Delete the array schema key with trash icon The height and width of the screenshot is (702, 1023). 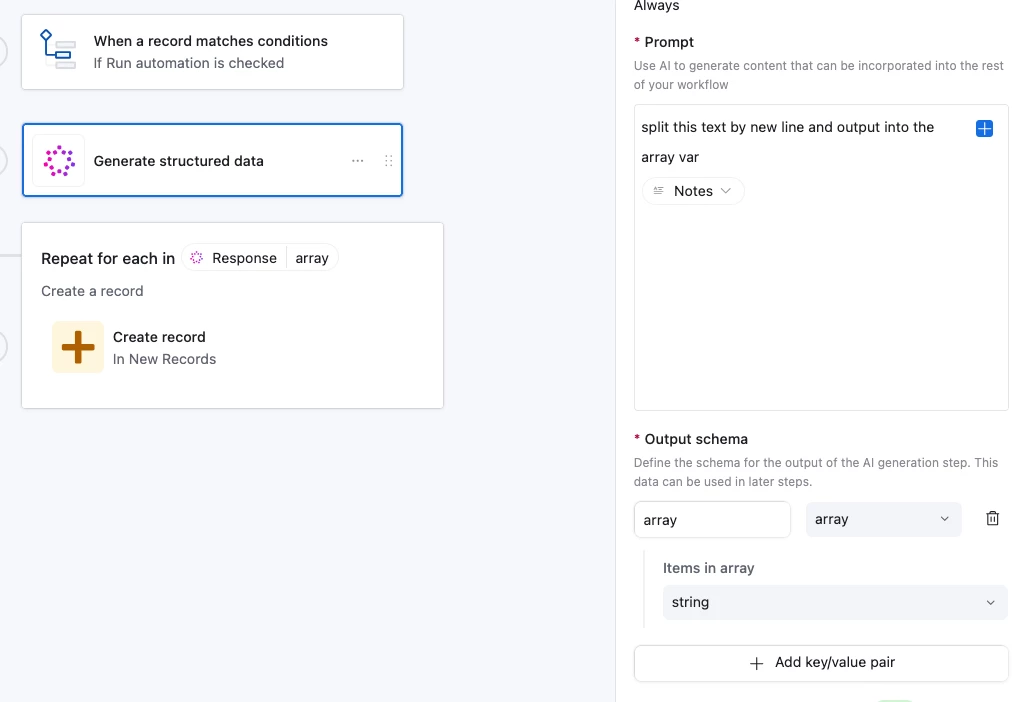pos(992,519)
